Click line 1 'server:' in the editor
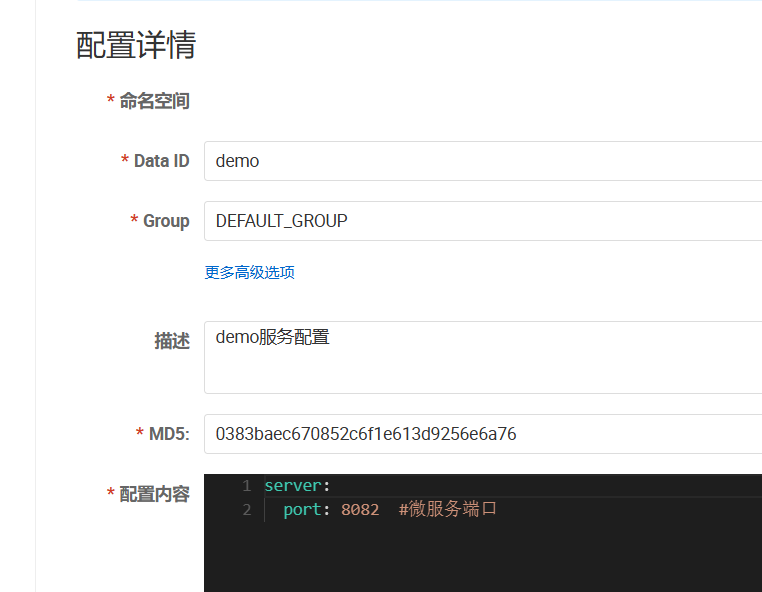 (x=297, y=486)
